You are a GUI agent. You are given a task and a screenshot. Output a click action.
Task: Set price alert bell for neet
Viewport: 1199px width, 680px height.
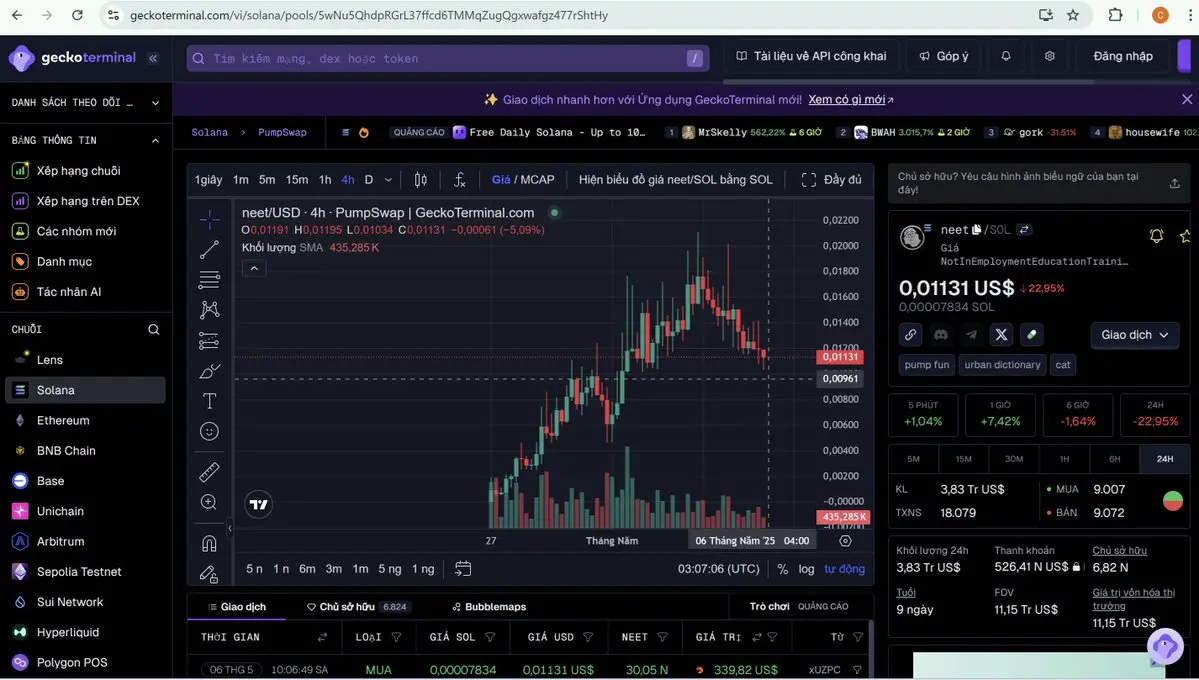[x=1156, y=236]
